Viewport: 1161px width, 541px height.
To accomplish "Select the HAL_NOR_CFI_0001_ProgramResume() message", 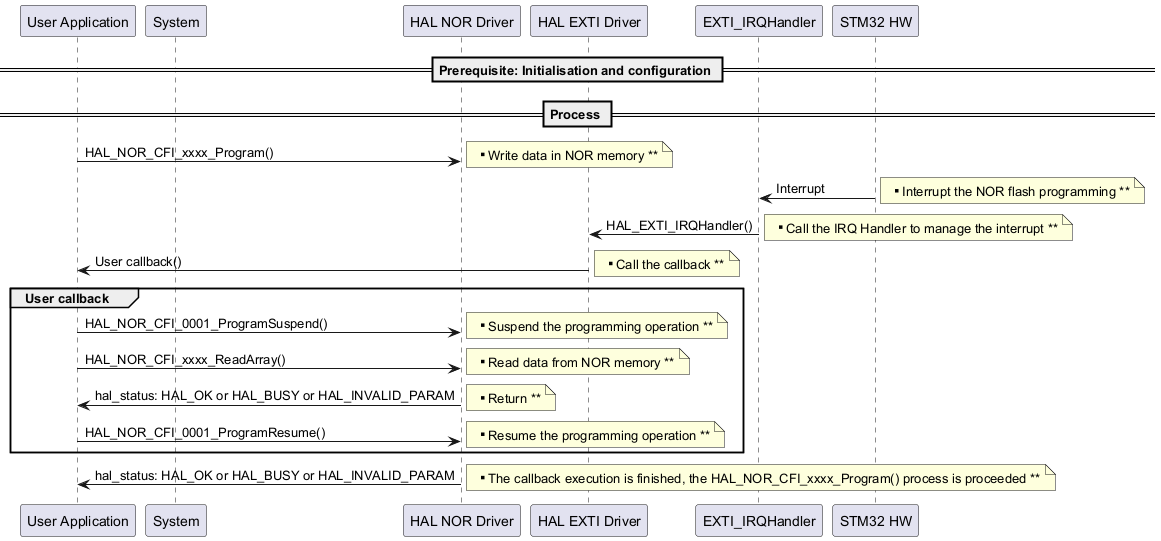I will [205, 433].
